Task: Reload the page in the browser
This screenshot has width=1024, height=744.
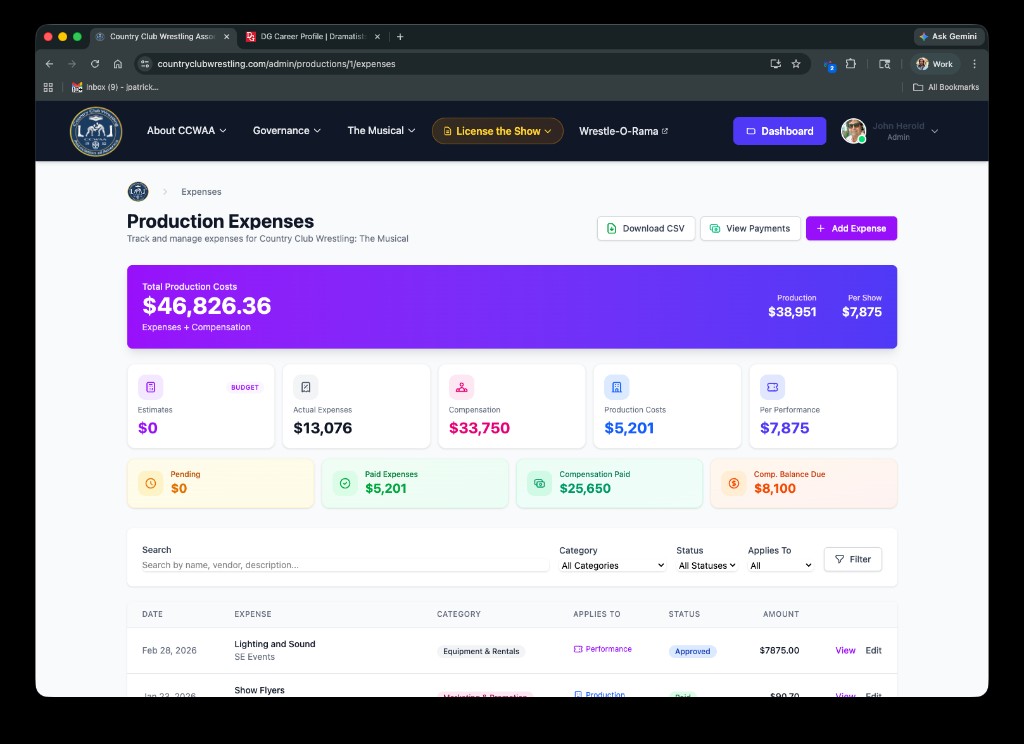Action: click(95, 64)
